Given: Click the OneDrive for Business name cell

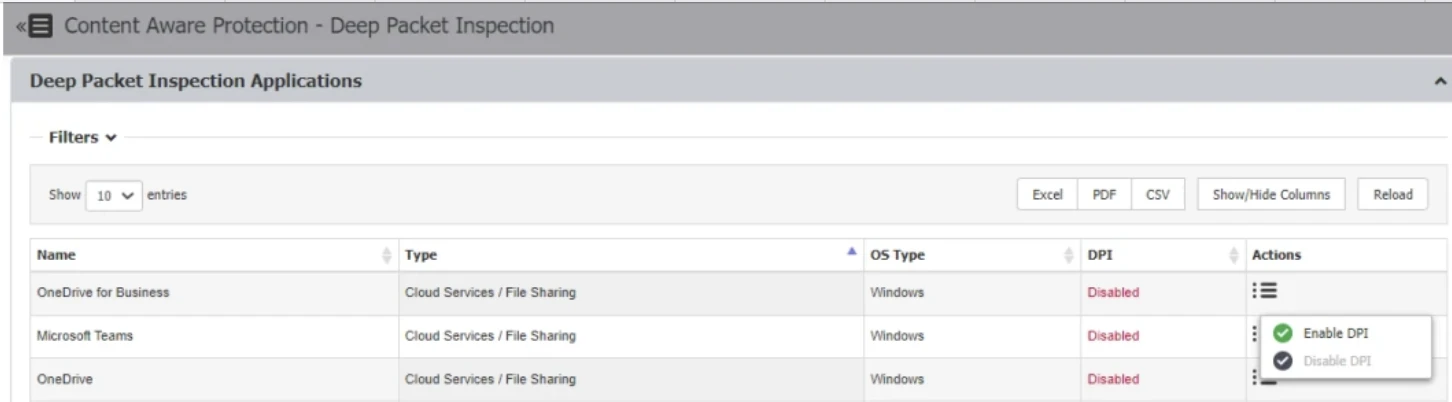Looking at the screenshot, I should tap(214, 293).
